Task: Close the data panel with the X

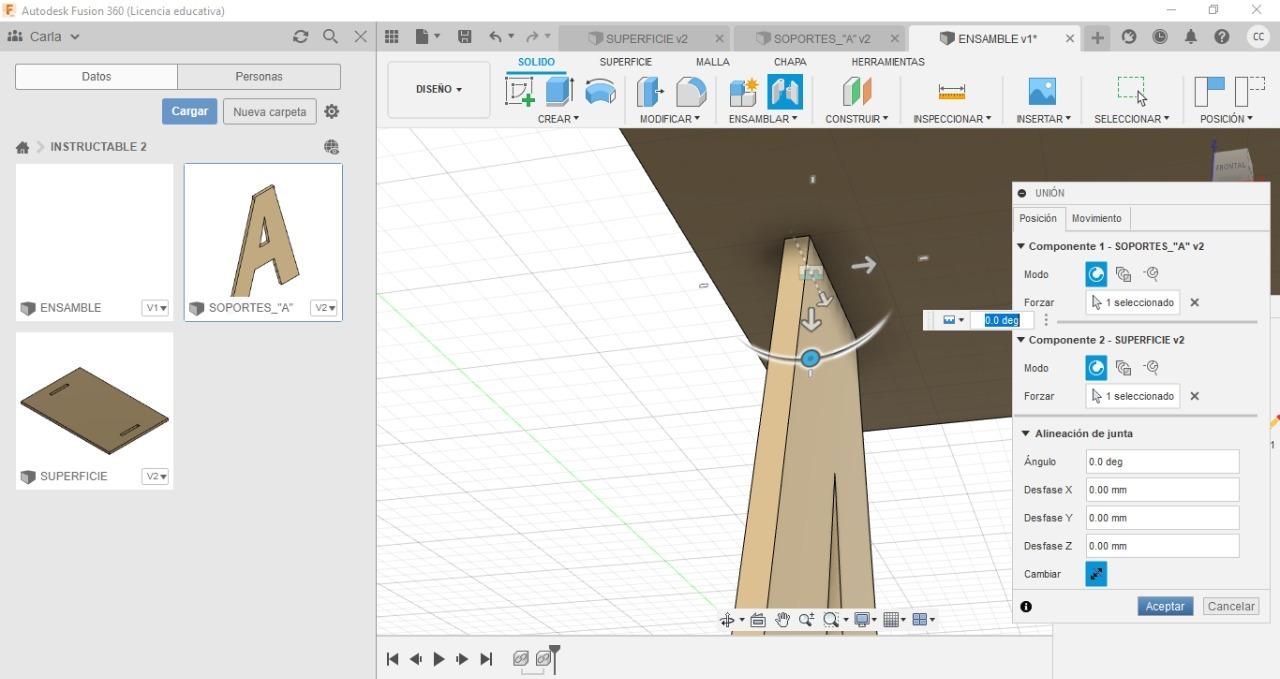Action: tap(361, 36)
